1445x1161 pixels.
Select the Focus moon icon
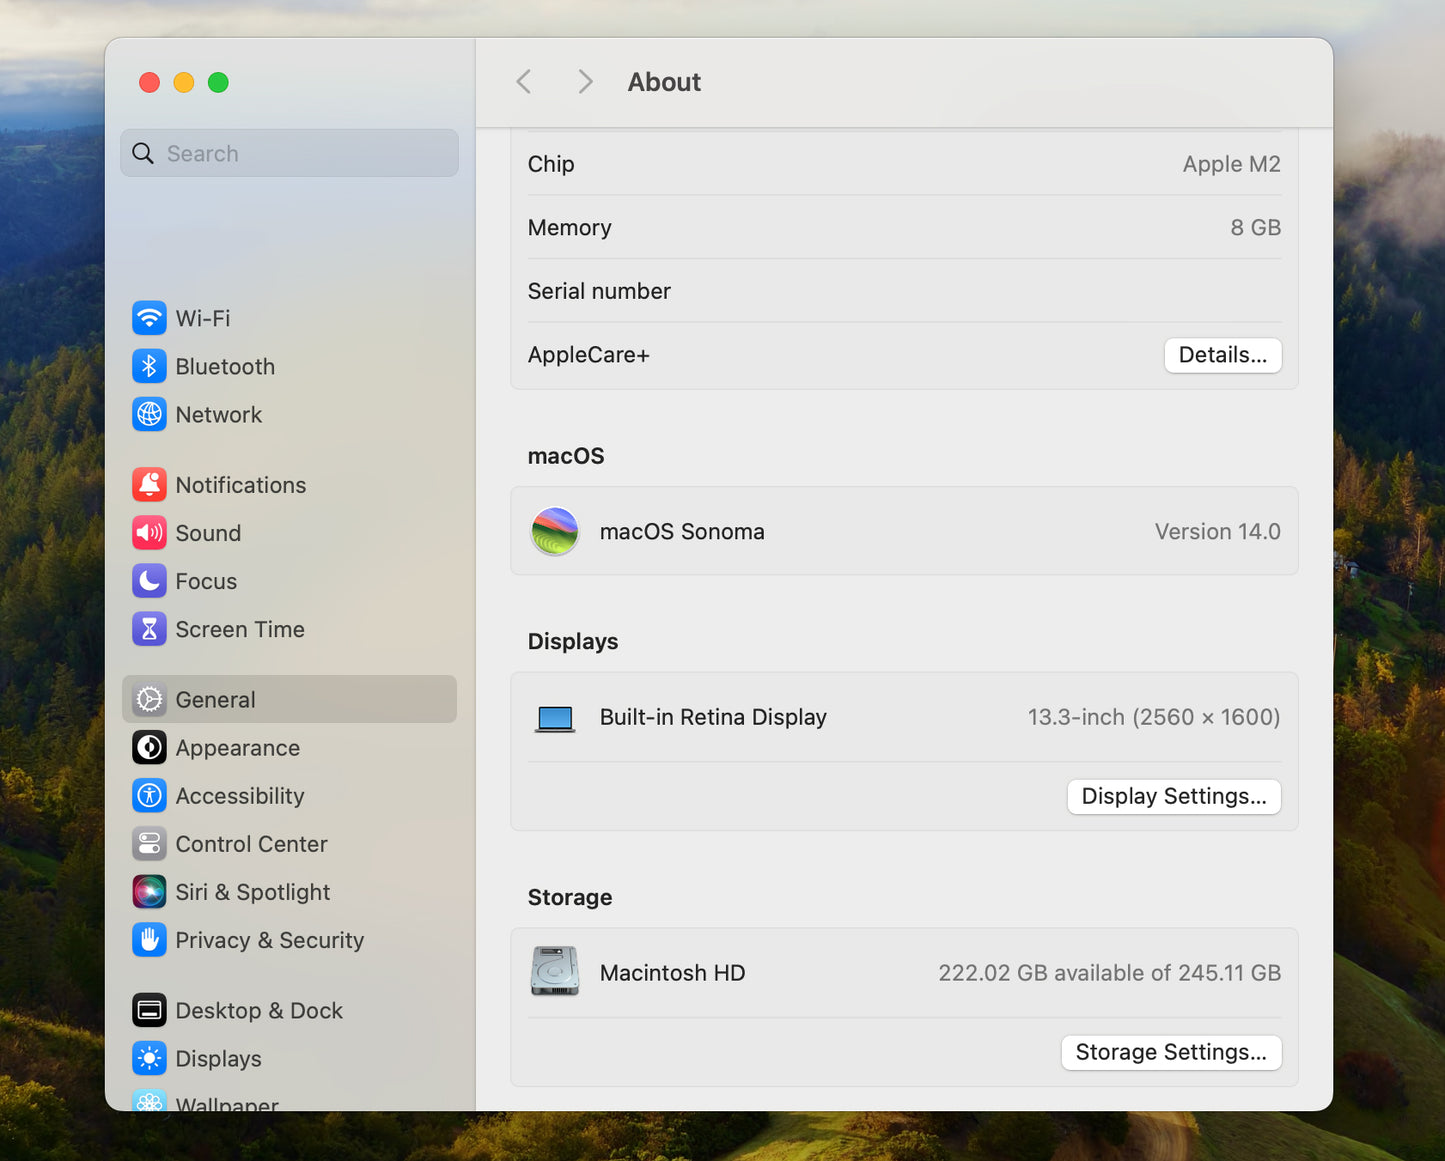pos(149,581)
